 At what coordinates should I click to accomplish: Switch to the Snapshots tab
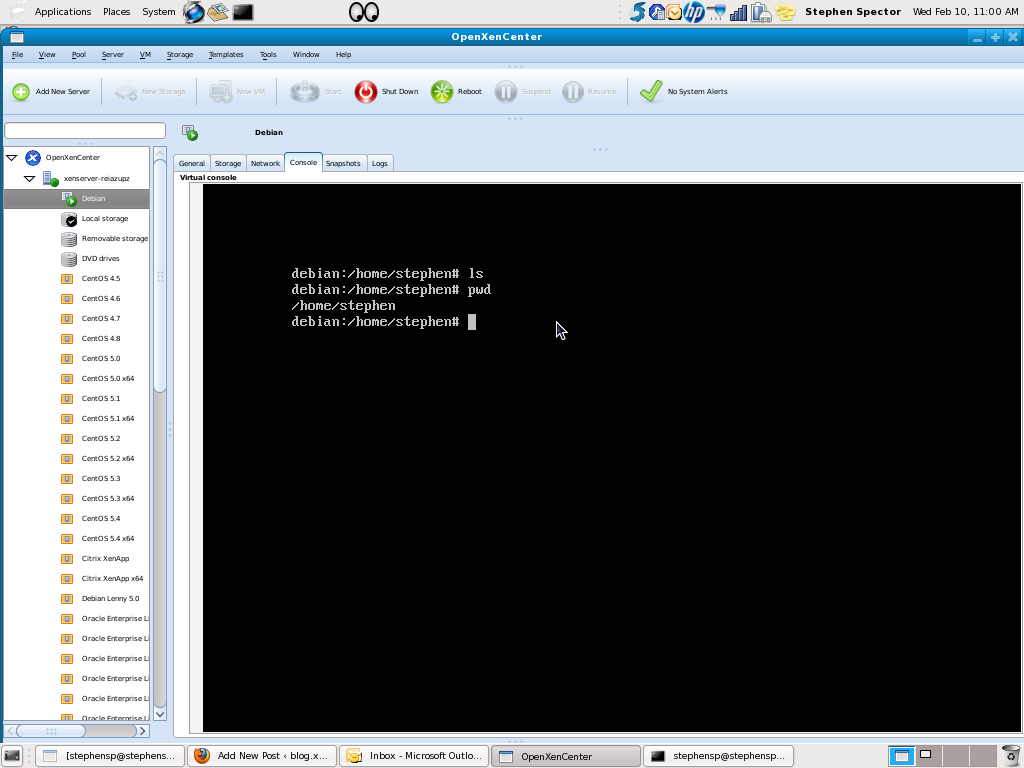point(343,163)
